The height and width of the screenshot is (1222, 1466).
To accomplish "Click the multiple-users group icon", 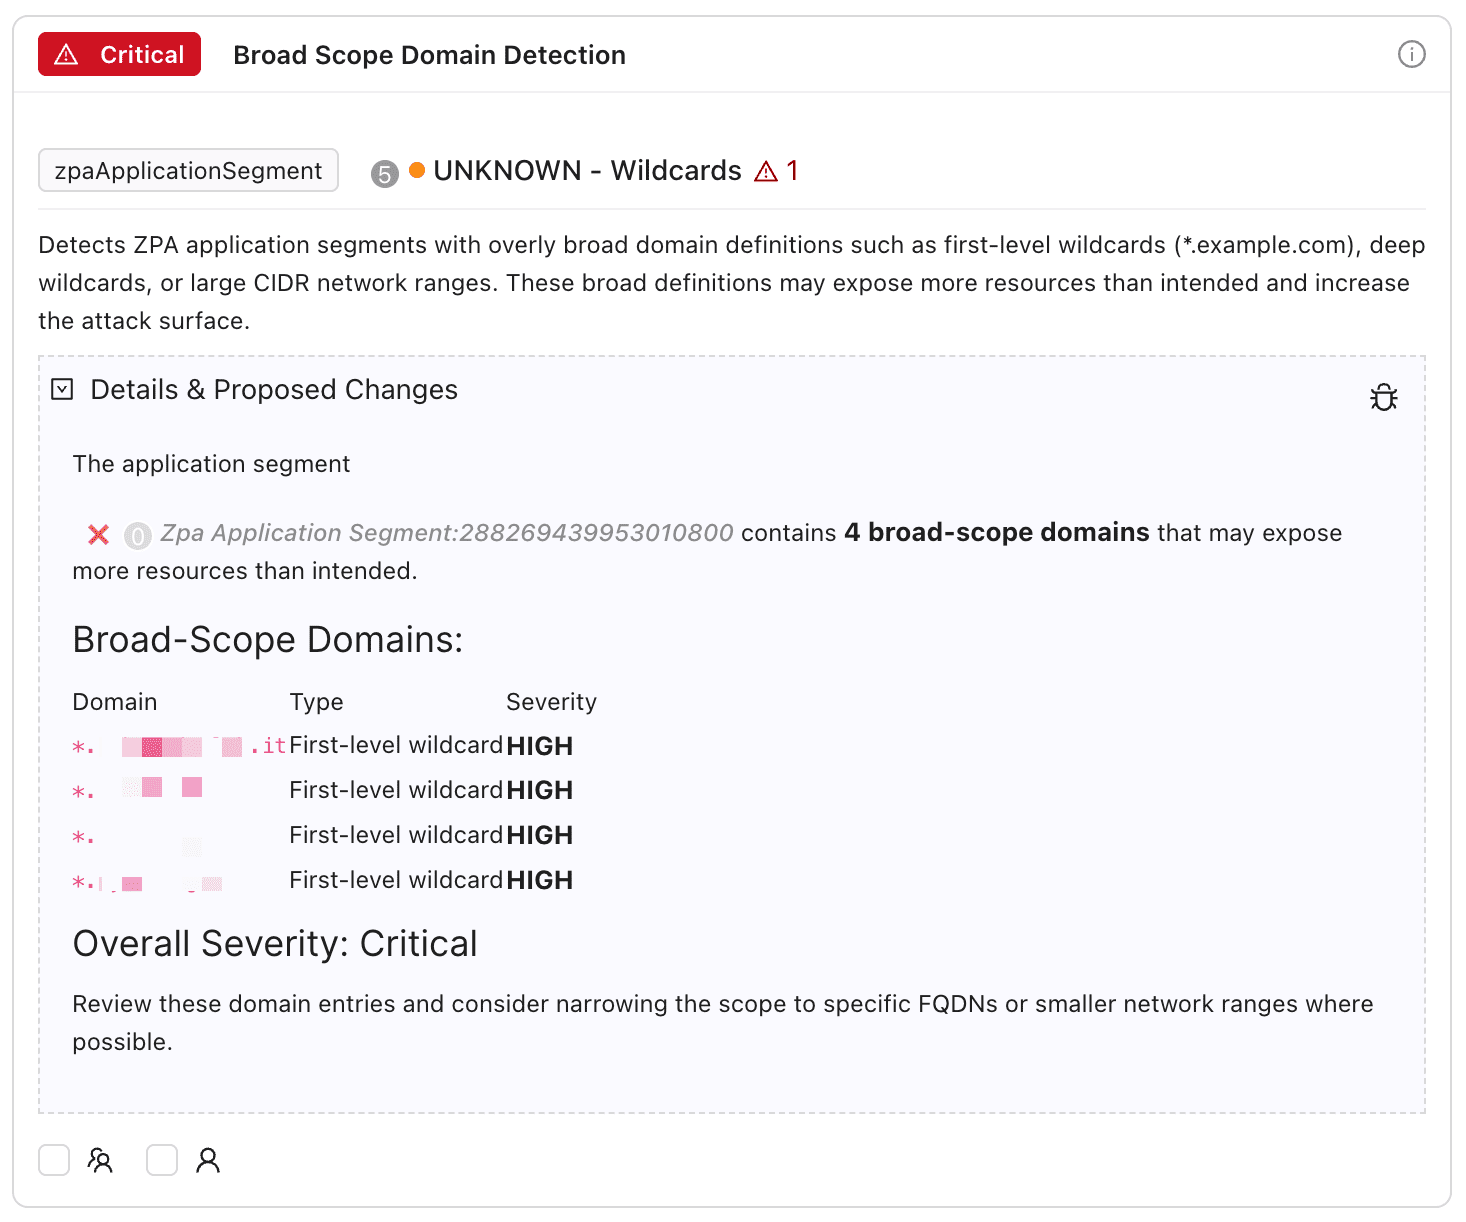I will tap(100, 1160).
